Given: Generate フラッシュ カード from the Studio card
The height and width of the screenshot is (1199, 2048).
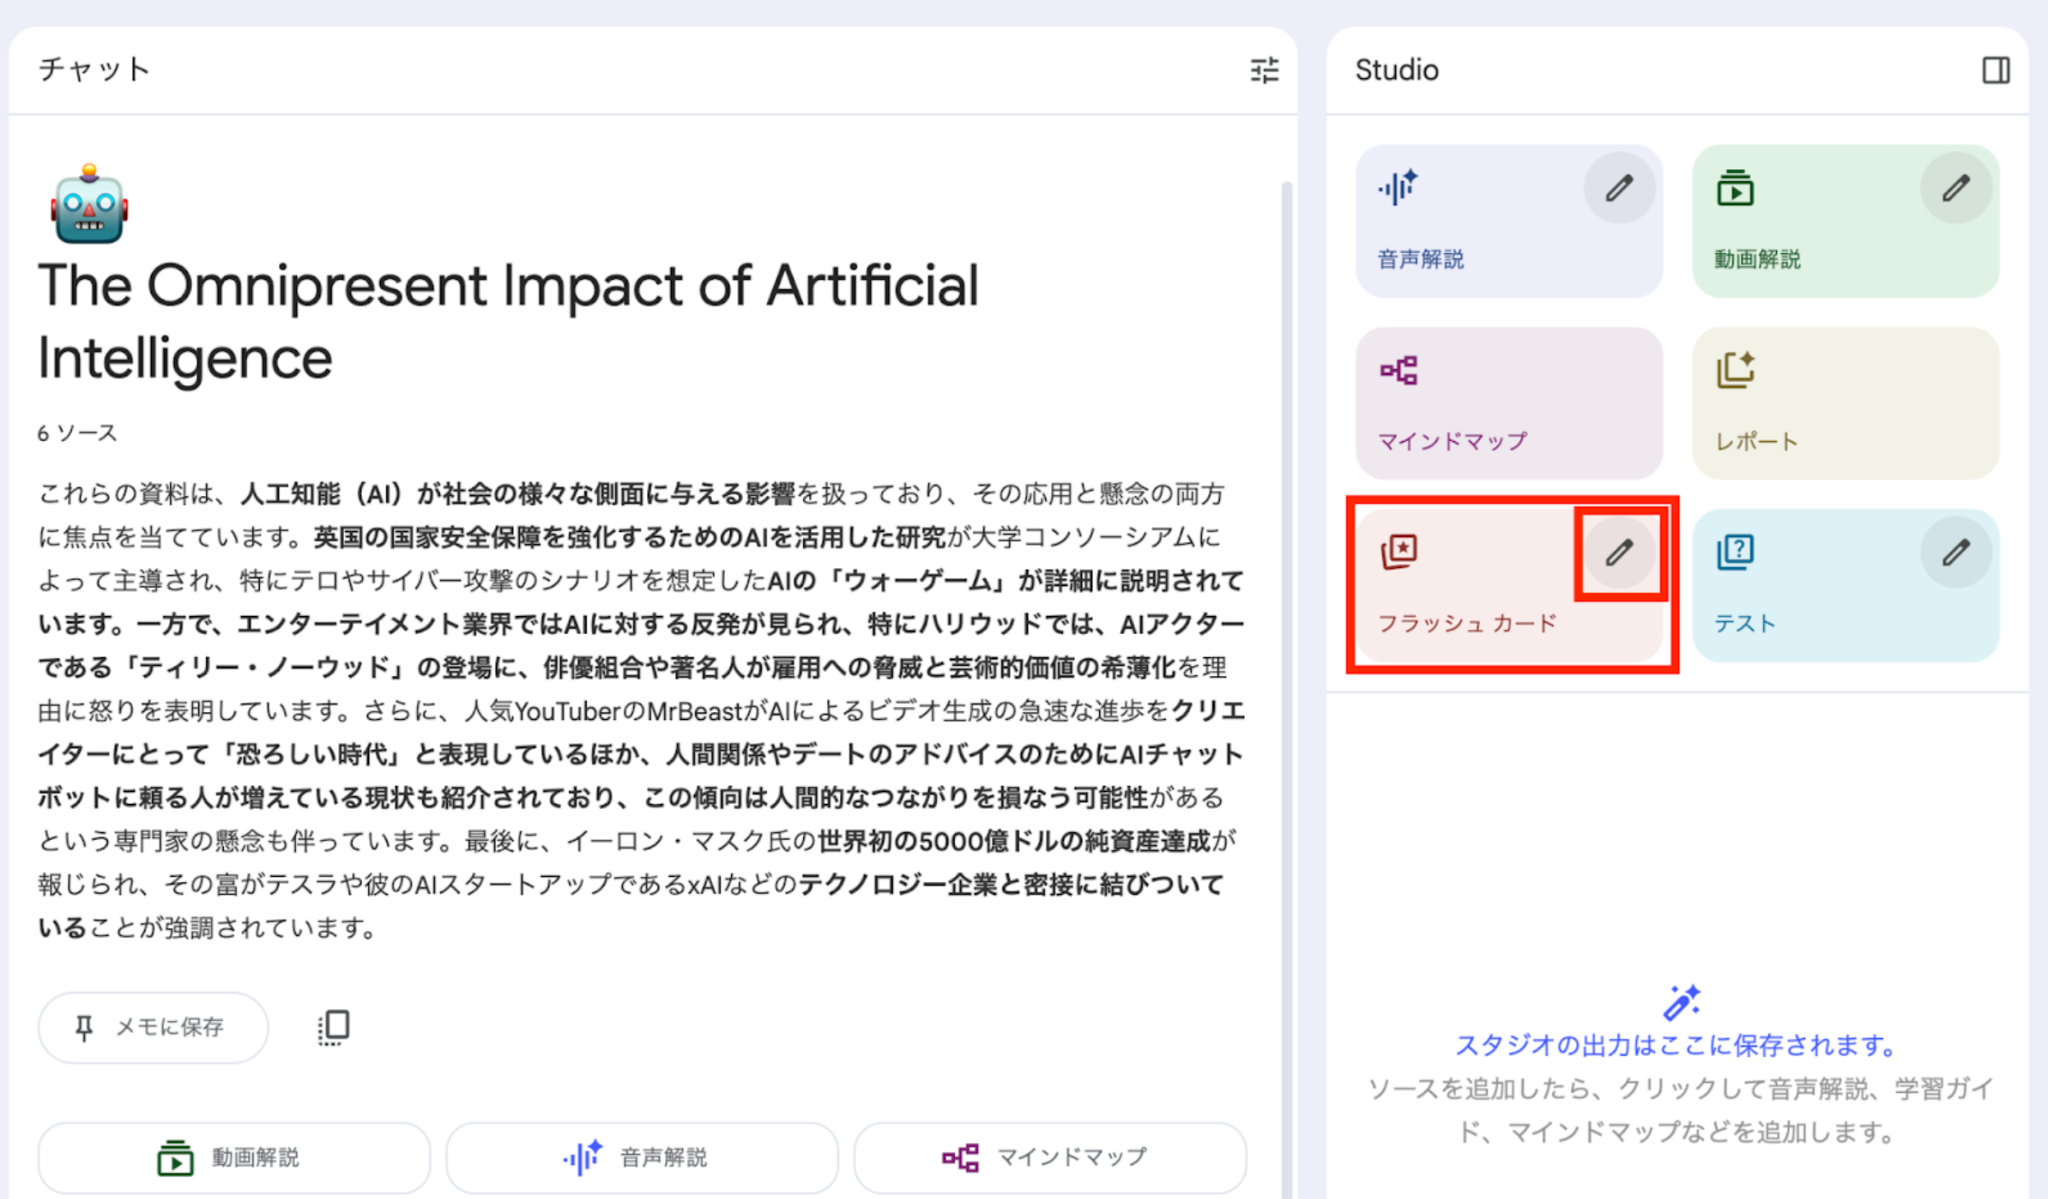Looking at the screenshot, I should tap(1466, 622).
